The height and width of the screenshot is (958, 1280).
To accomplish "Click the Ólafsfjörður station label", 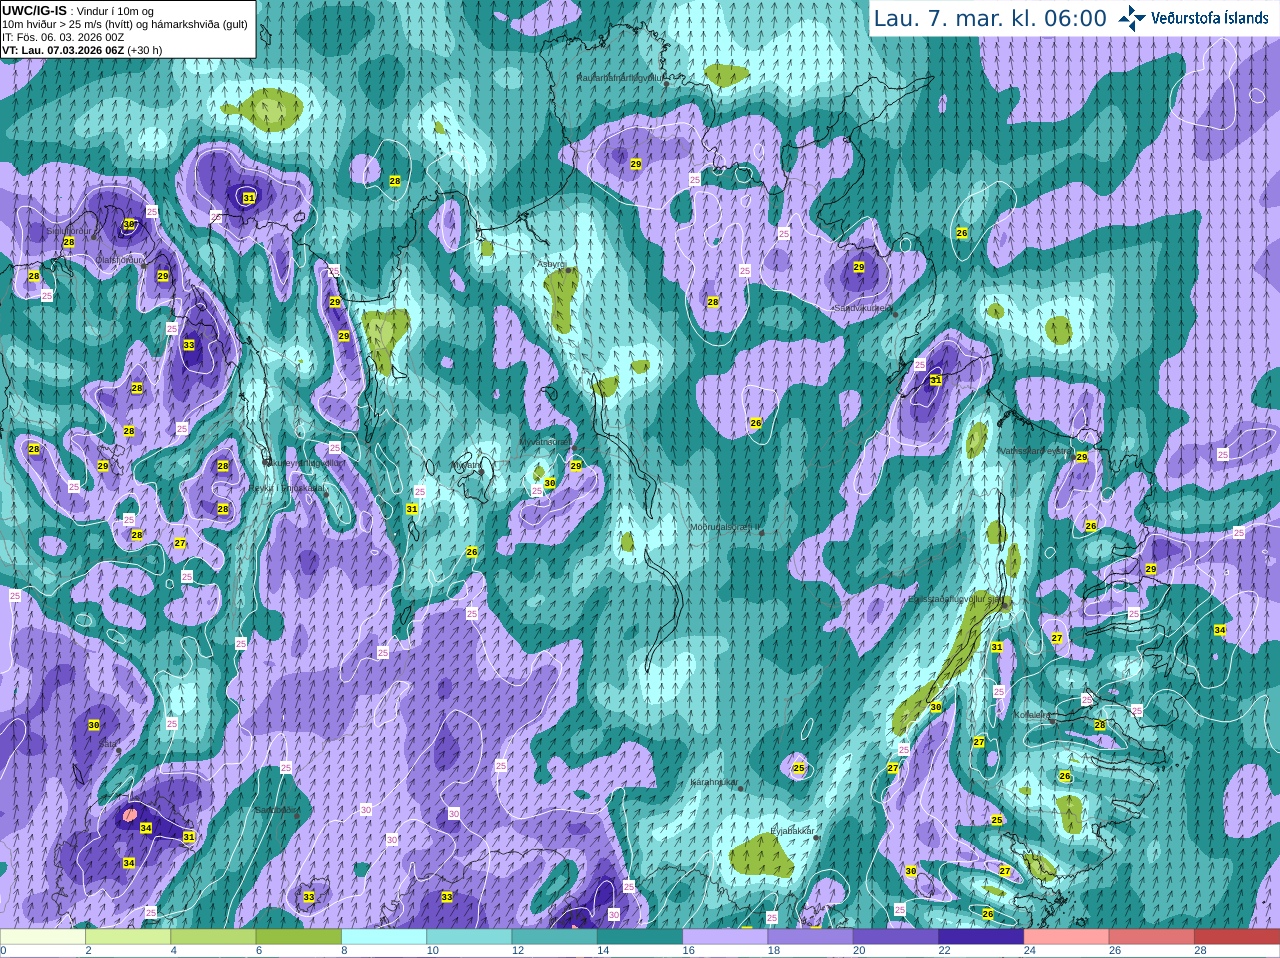I will (121, 259).
